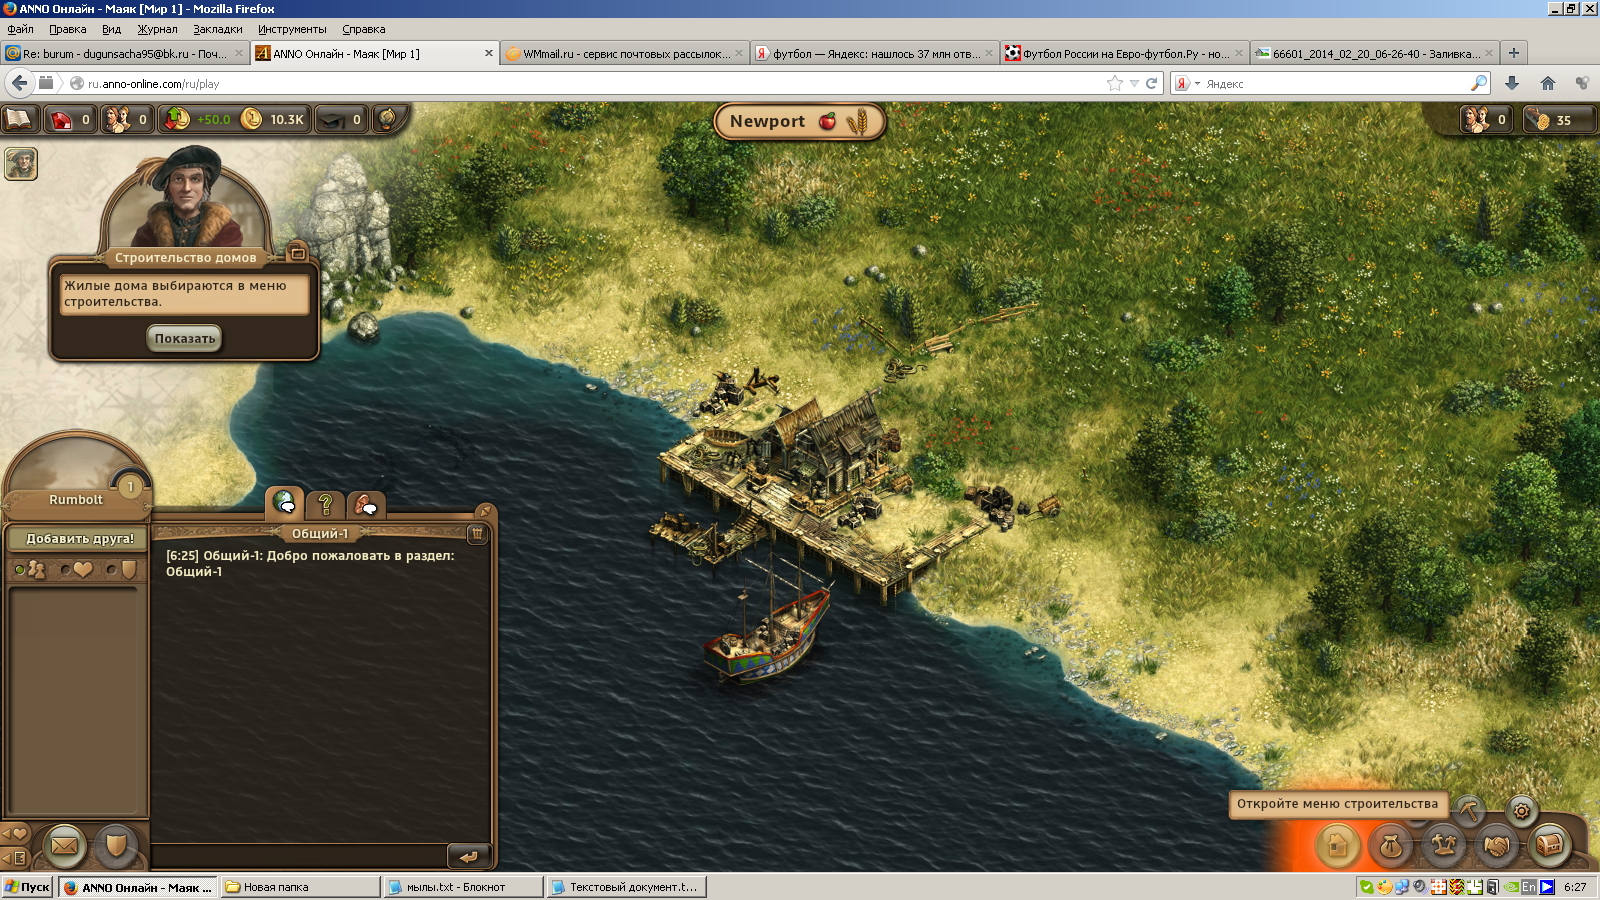Click the Newport island name banner
1600x900 pixels.
[800, 121]
